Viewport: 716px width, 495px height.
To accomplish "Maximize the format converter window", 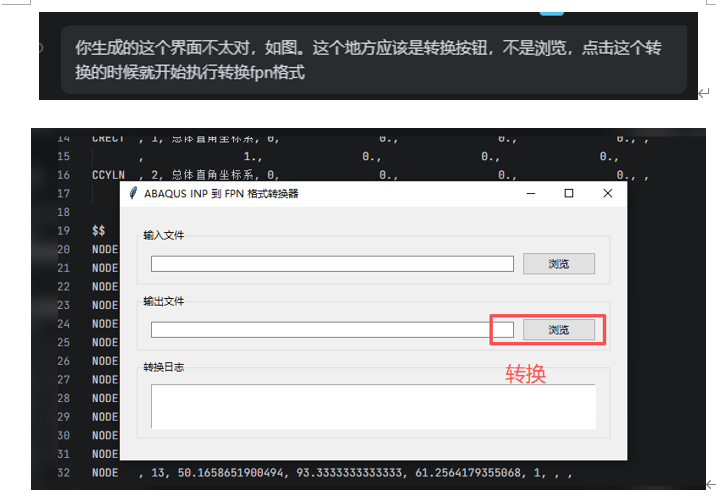I will pos(568,193).
